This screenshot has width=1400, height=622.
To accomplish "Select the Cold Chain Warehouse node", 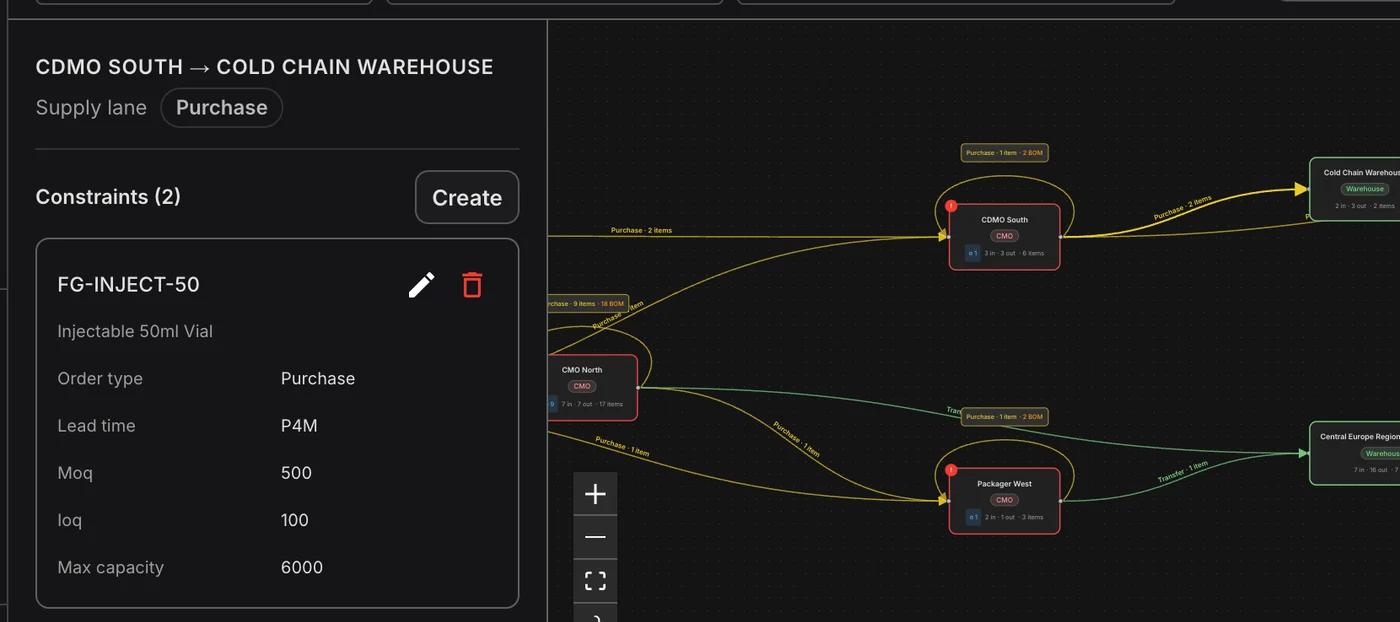I will [x=1355, y=190].
